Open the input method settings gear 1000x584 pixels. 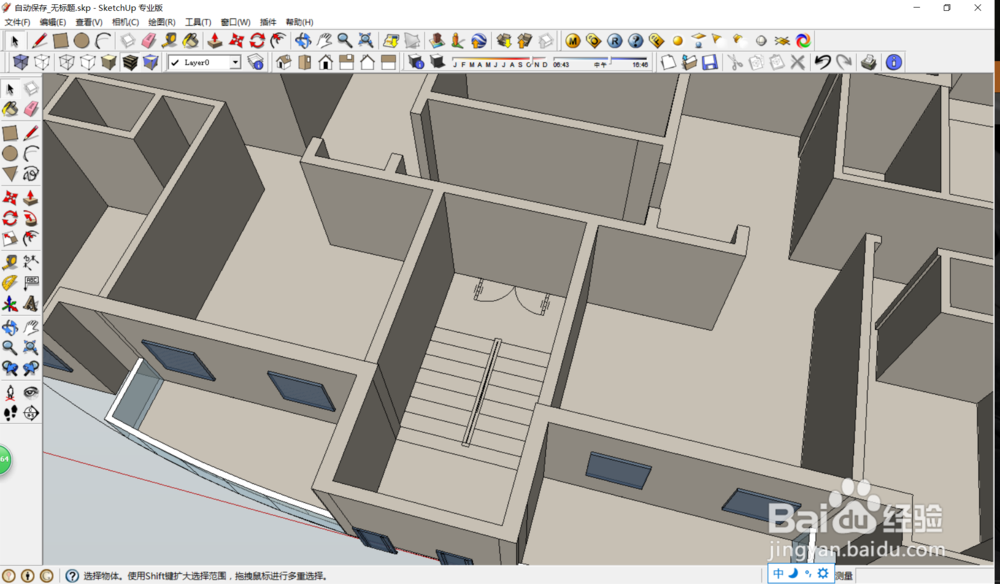point(823,573)
